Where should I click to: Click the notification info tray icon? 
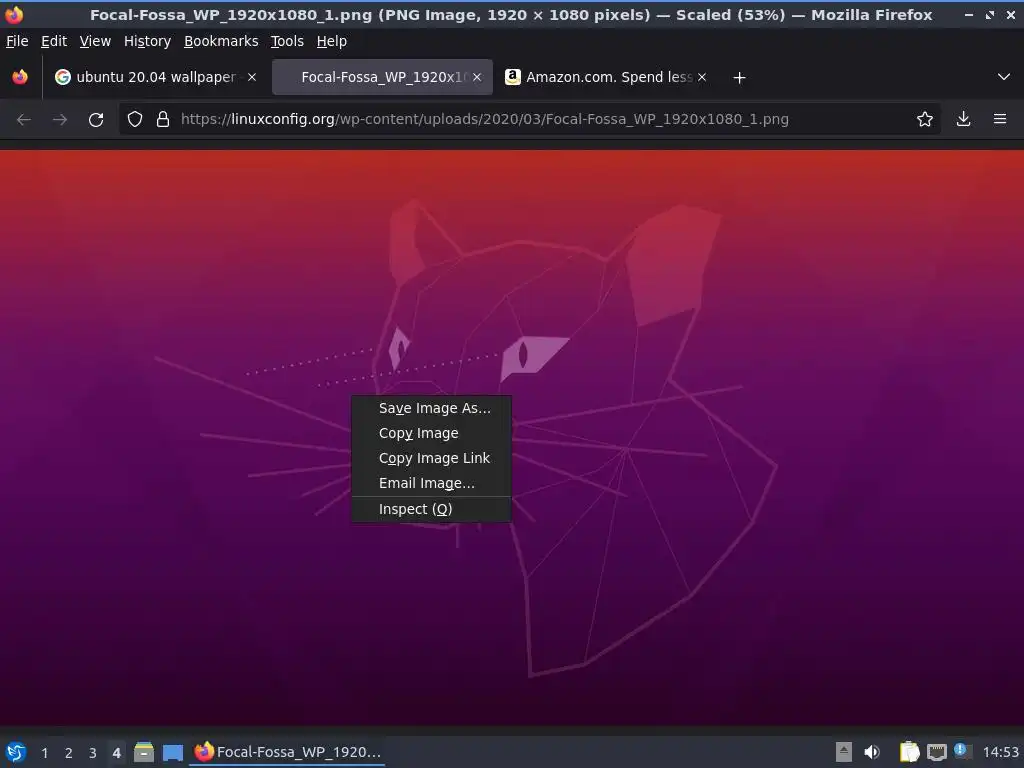point(961,750)
